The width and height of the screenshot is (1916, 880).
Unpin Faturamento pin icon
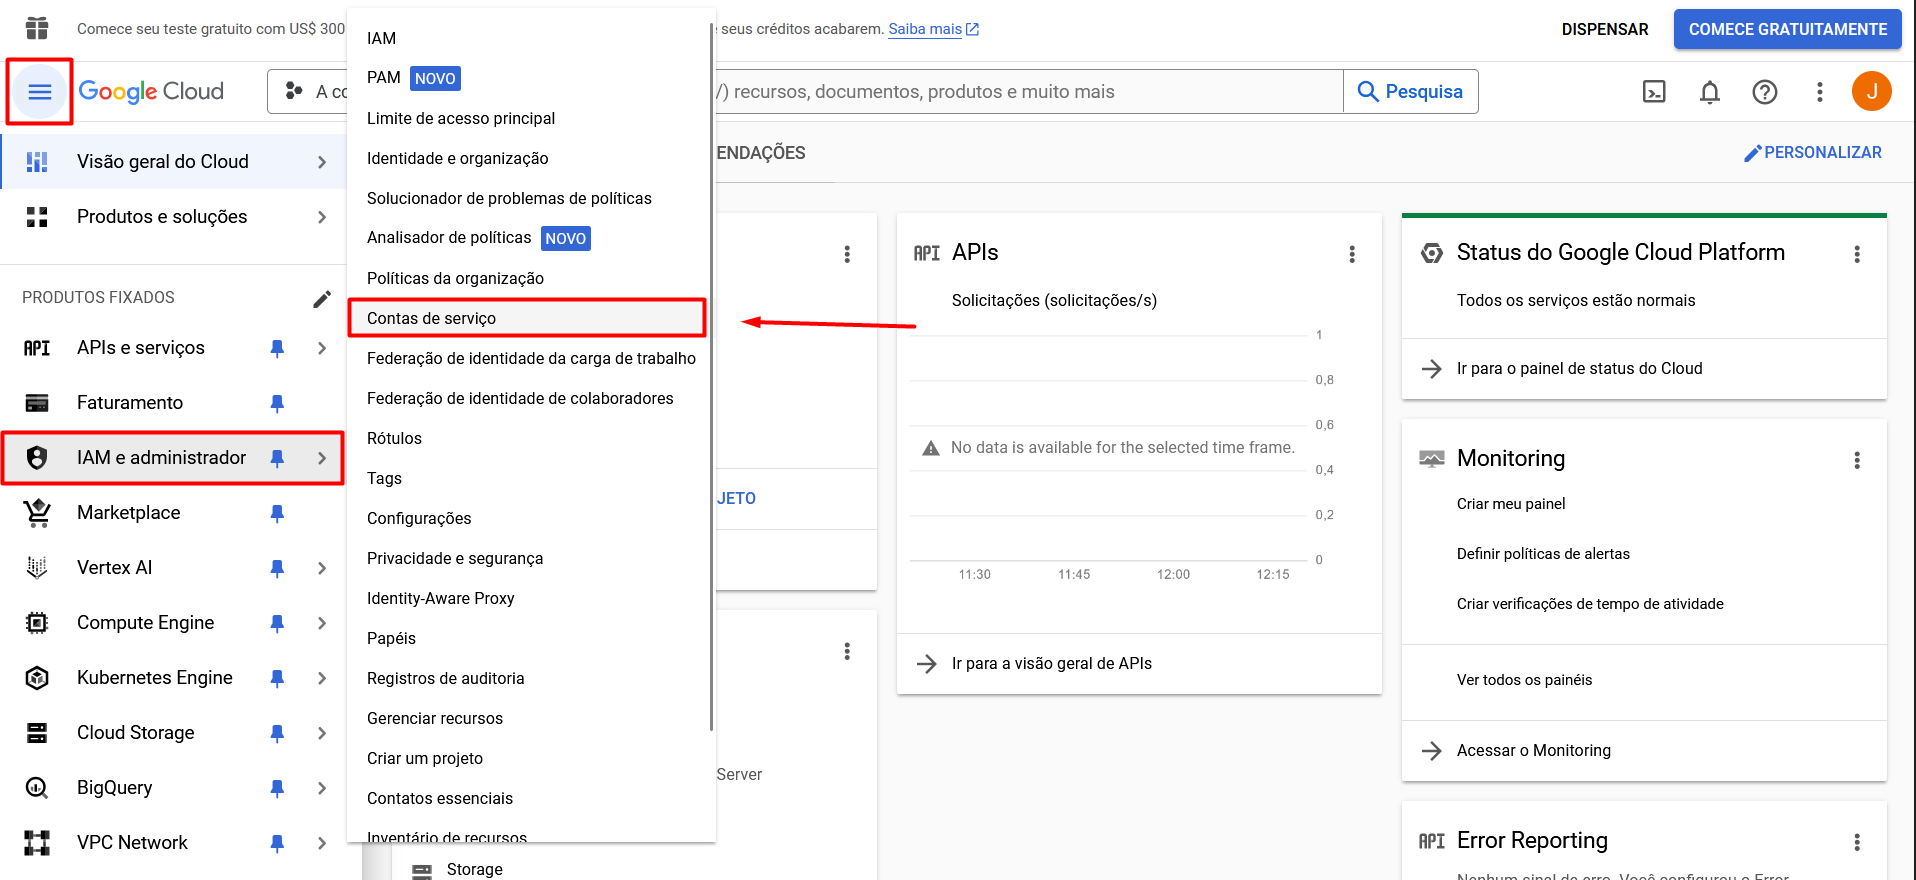(x=277, y=403)
